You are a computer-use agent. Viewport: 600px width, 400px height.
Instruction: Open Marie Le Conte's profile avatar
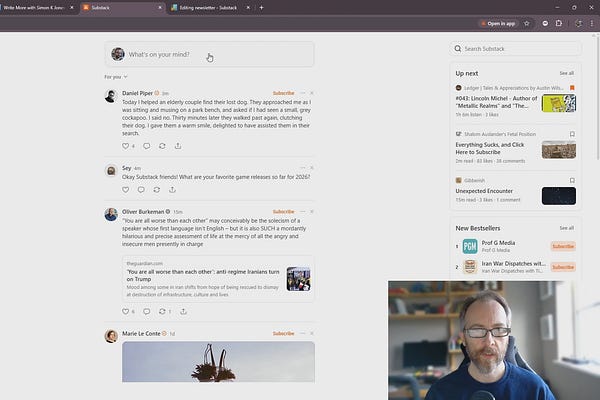[111, 336]
